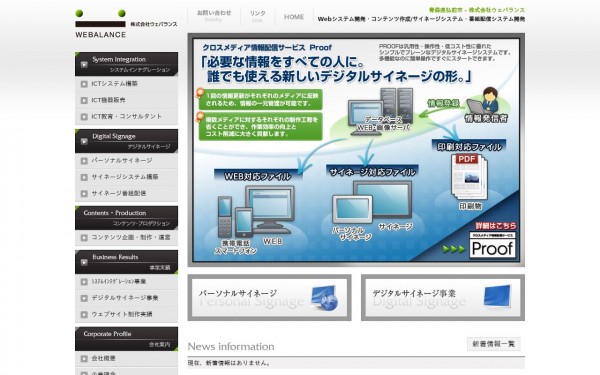Click the 印刷対応ファイル label
The height and width of the screenshot is (375, 600).
(469, 147)
